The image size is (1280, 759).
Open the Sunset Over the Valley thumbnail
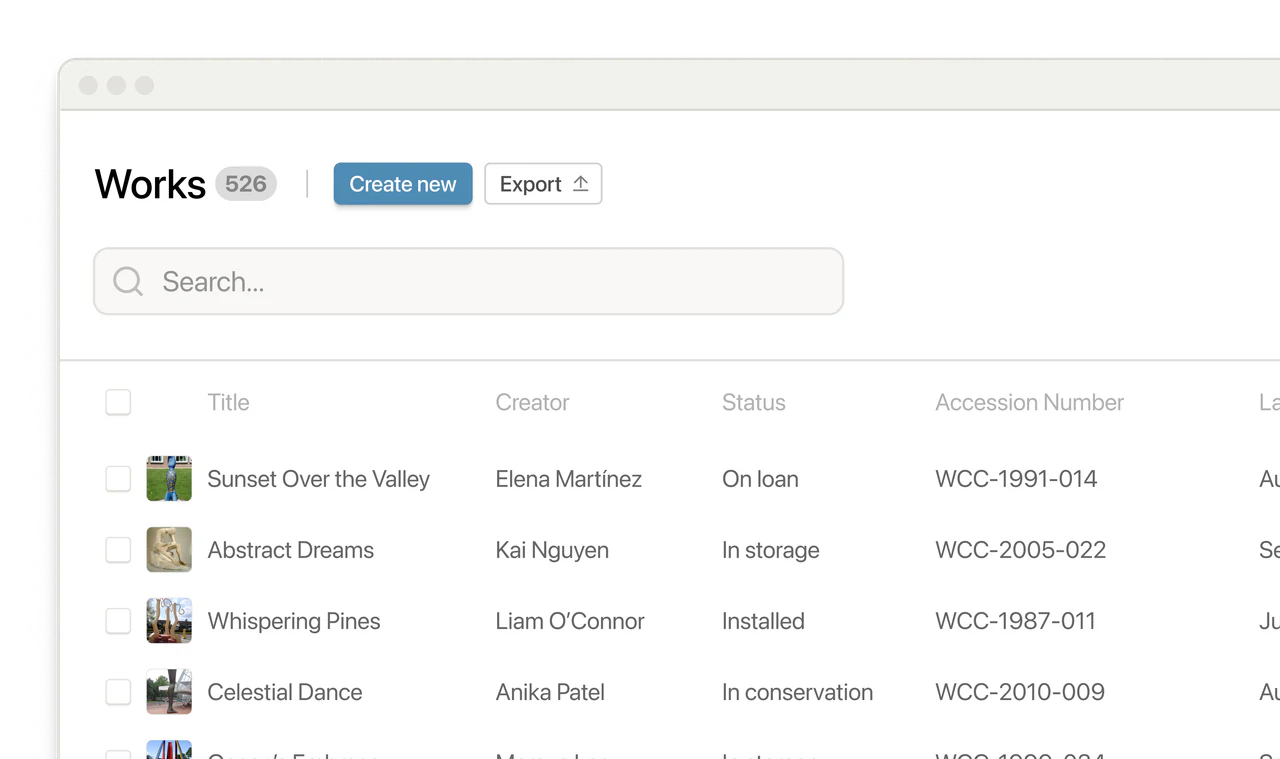169,479
